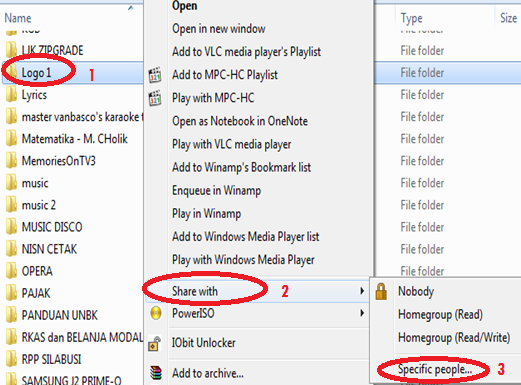Sort by the Type column header
Screen dimensions: 521x385
pos(412,19)
